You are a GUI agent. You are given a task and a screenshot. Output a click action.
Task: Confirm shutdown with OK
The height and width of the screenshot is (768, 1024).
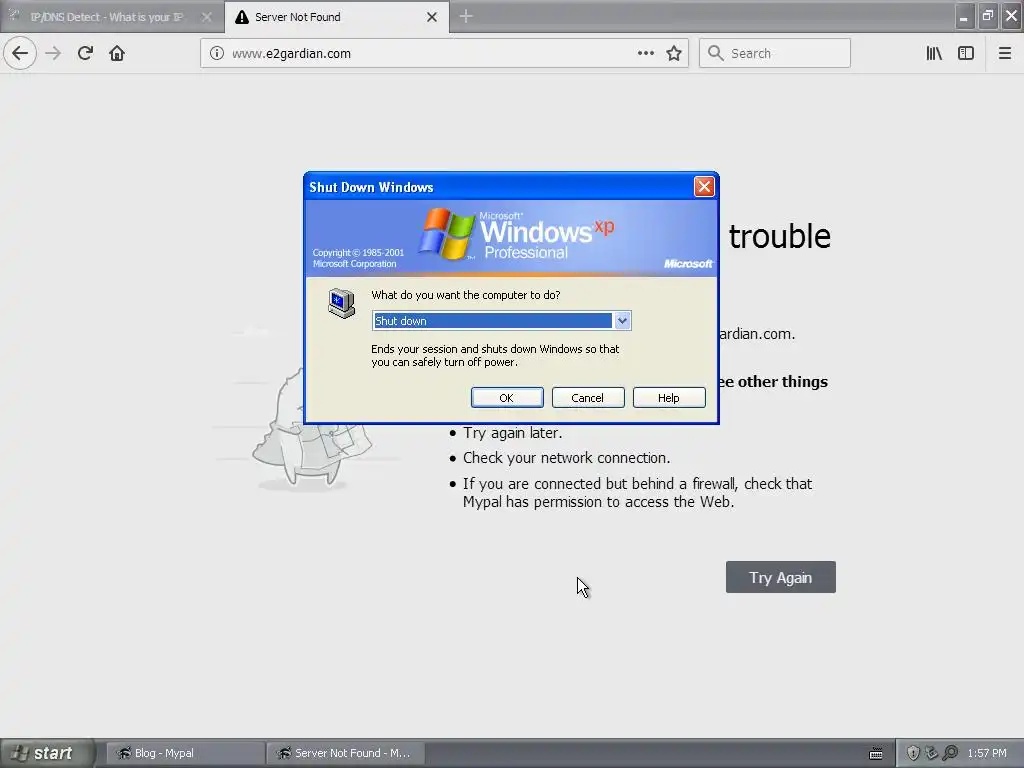pyautogui.click(x=507, y=398)
